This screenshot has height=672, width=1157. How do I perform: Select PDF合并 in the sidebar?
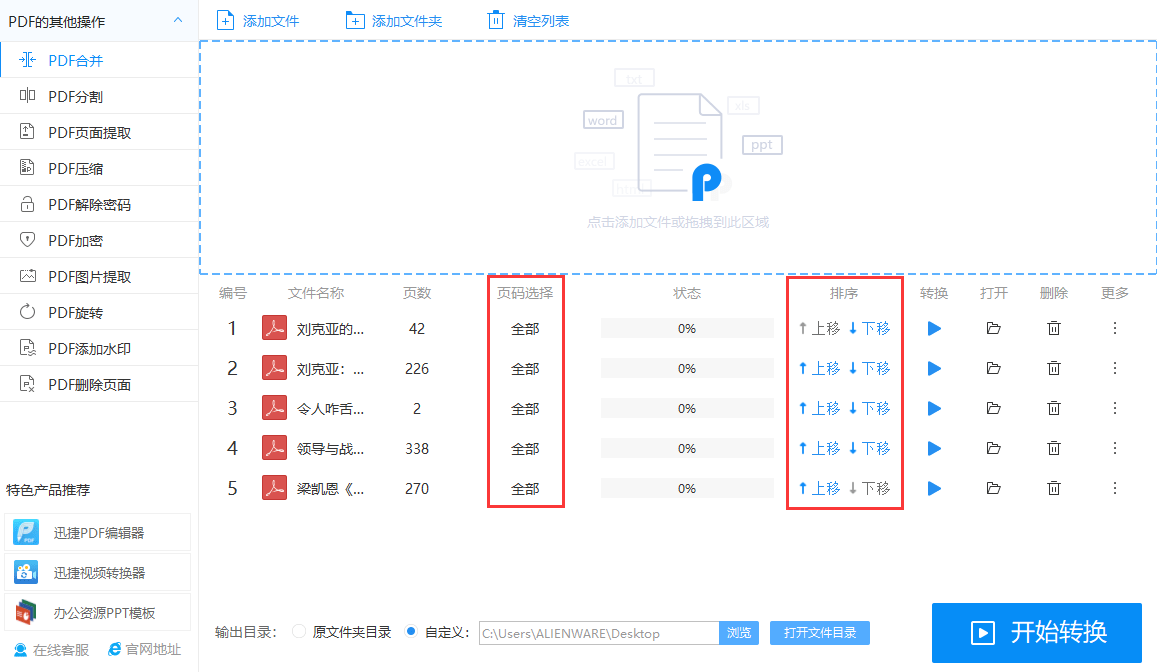click(99, 60)
